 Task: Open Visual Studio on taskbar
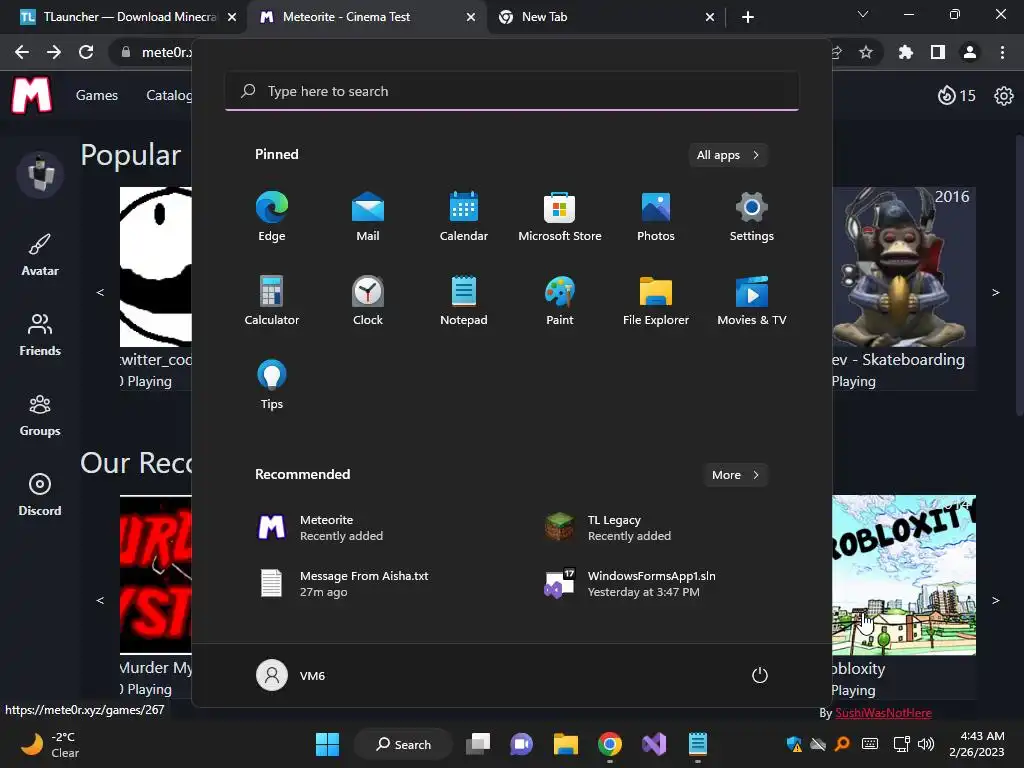point(654,744)
